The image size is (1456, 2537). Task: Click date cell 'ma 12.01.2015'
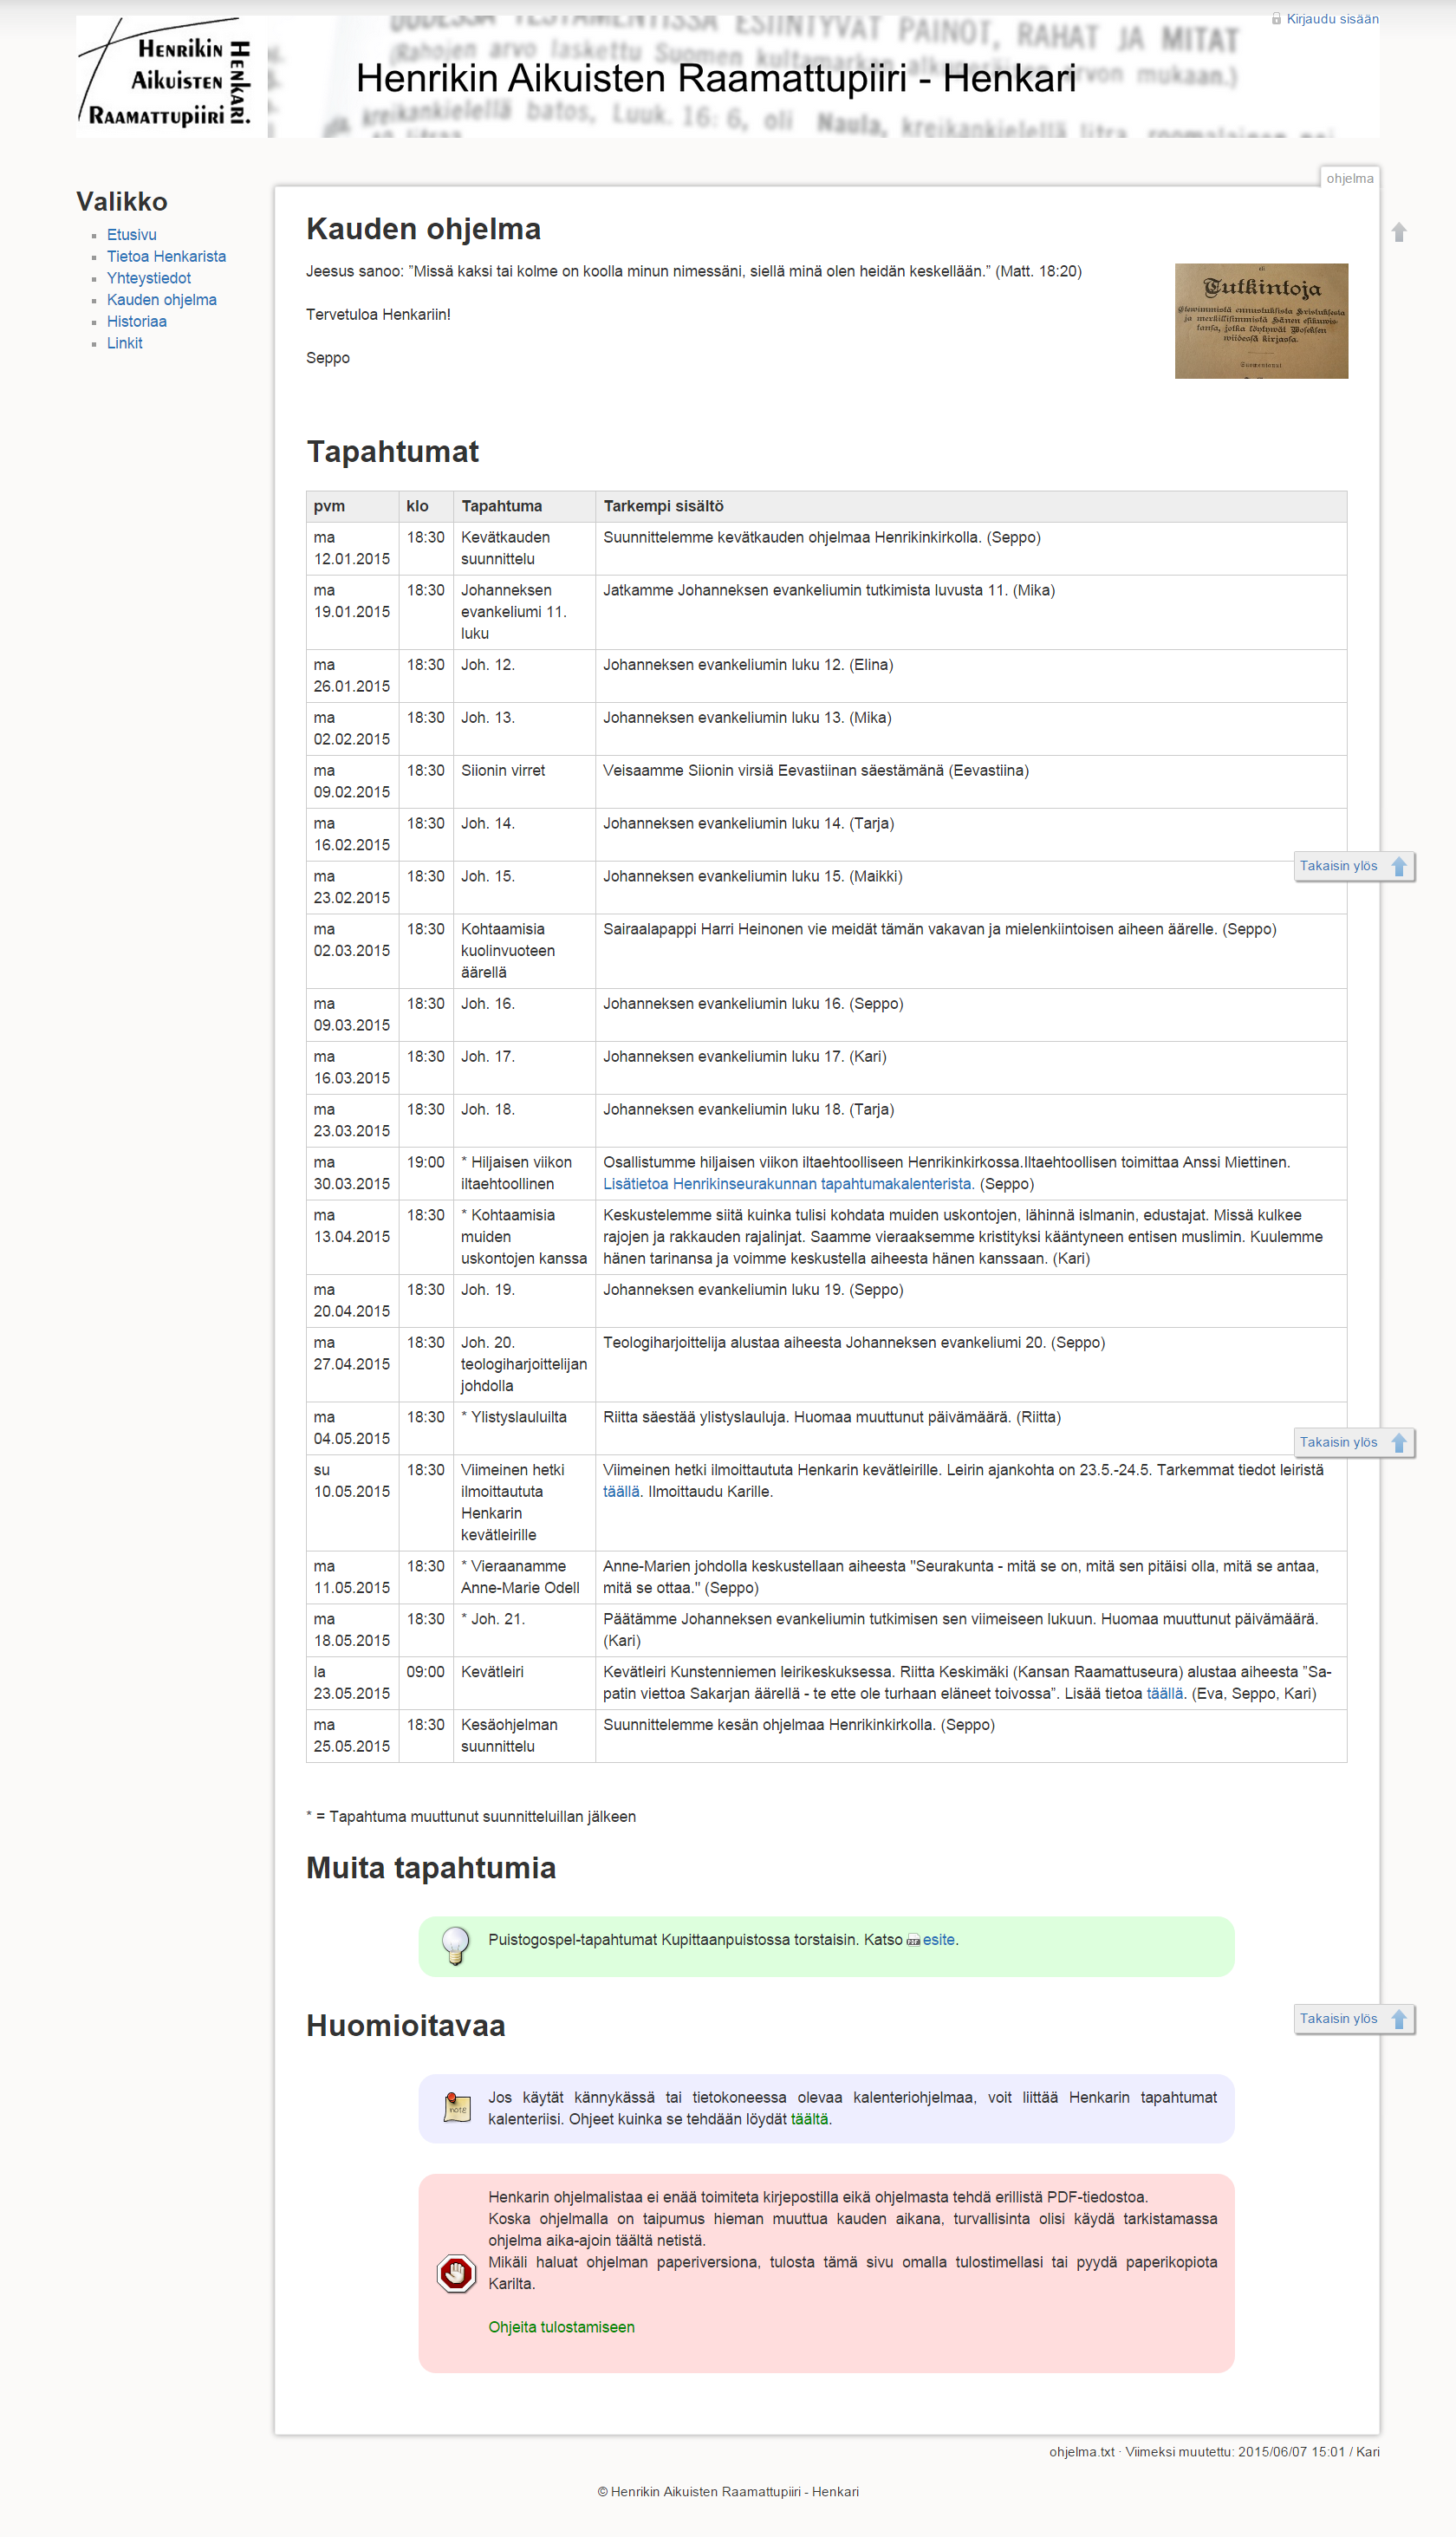[x=352, y=548]
